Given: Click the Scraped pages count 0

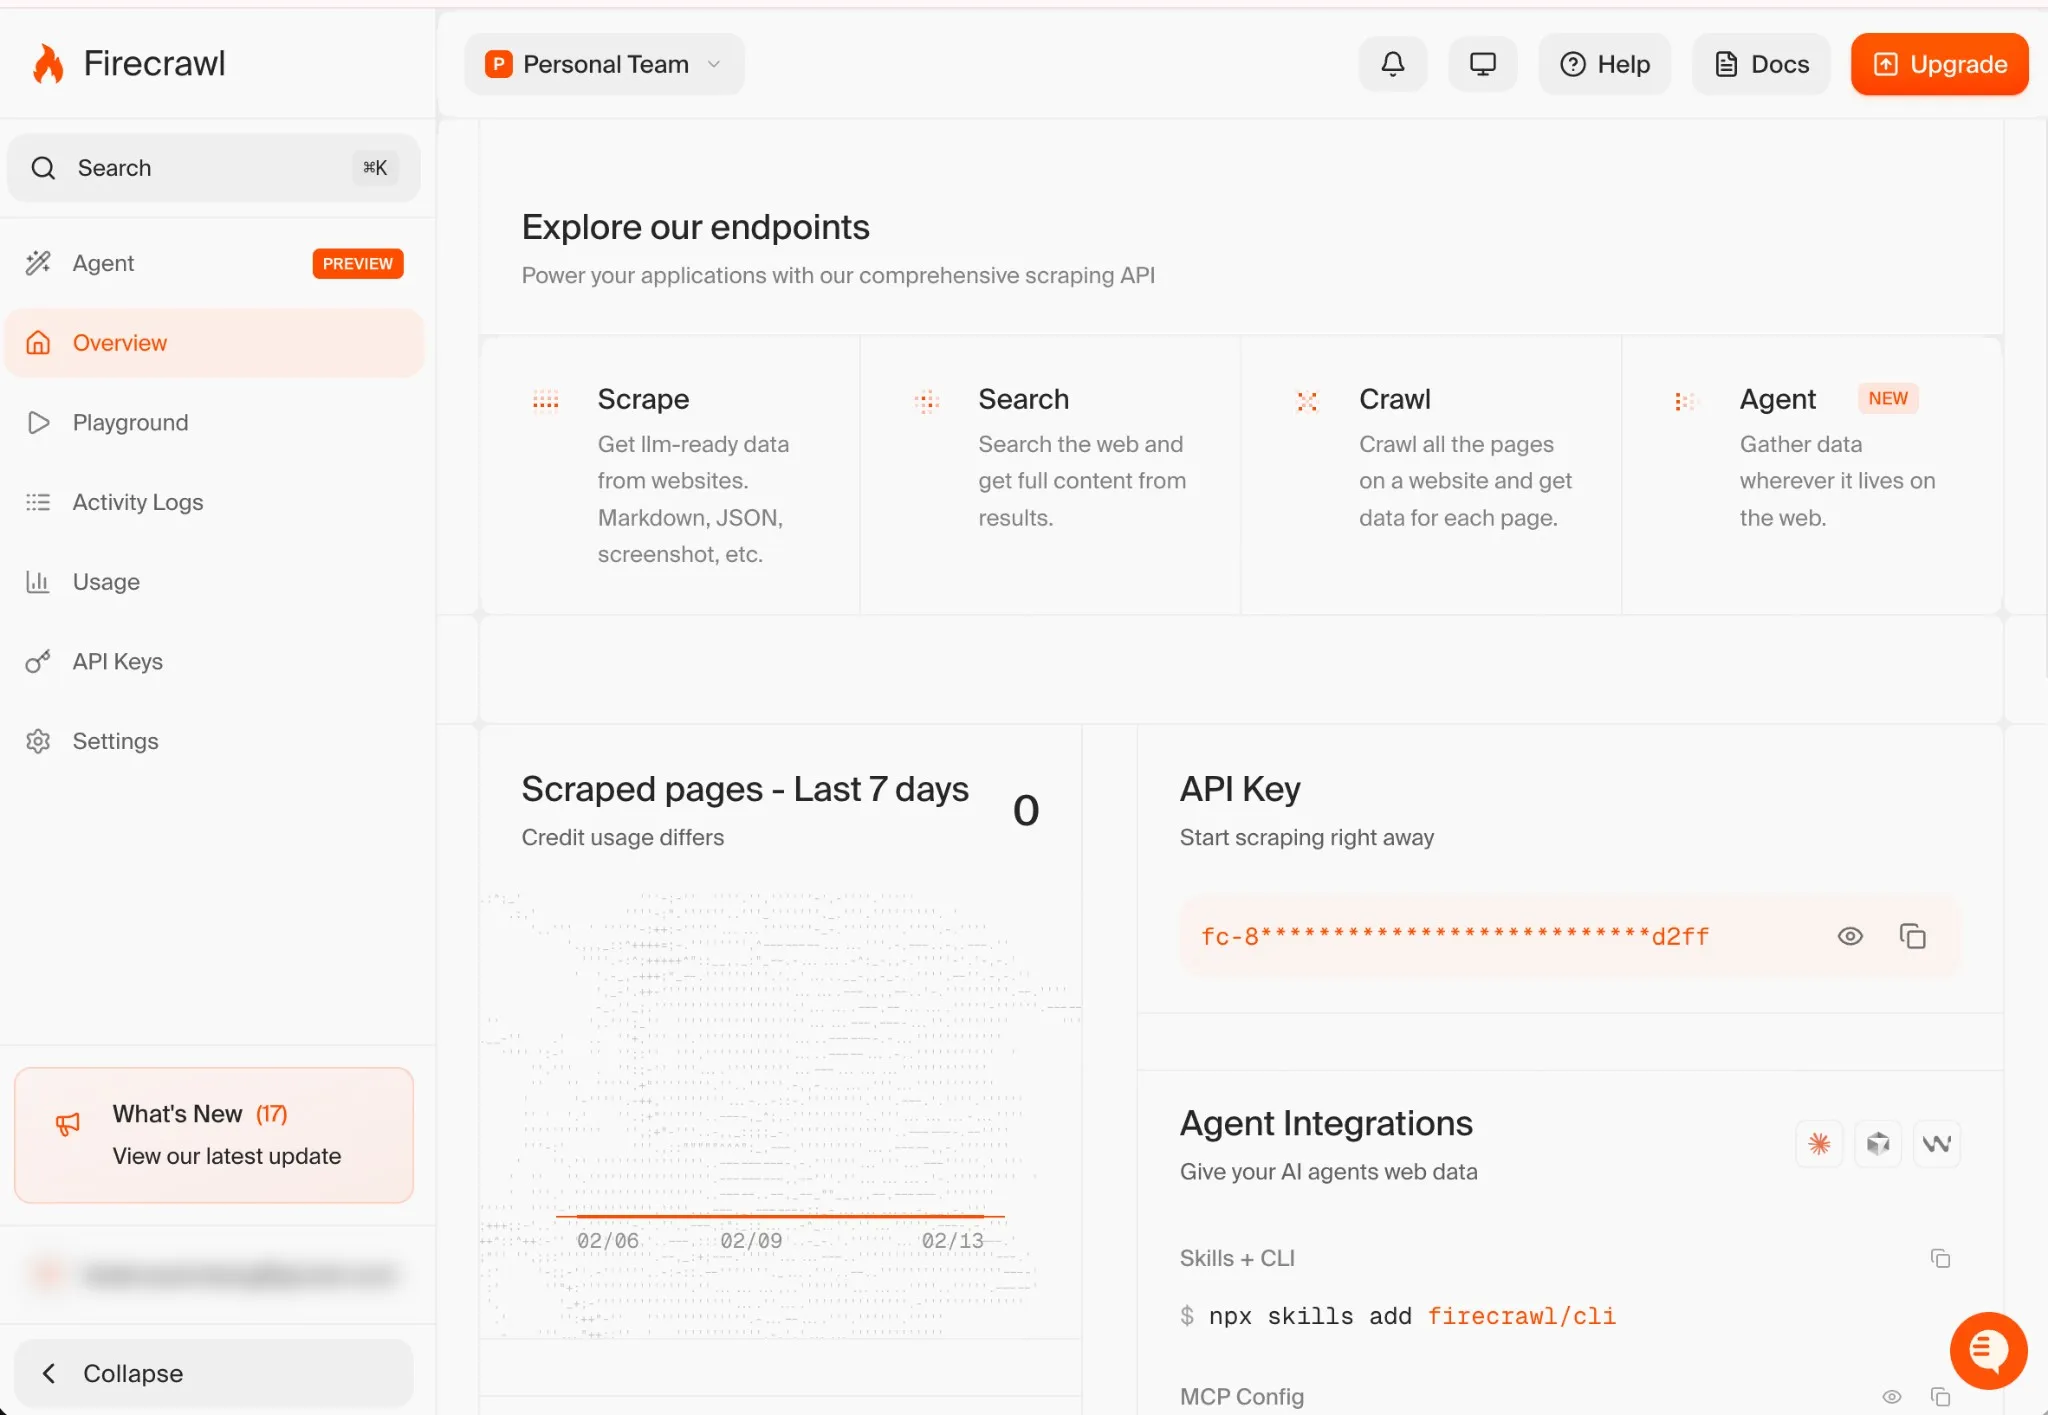Looking at the screenshot, I should tap(1026, 810).
